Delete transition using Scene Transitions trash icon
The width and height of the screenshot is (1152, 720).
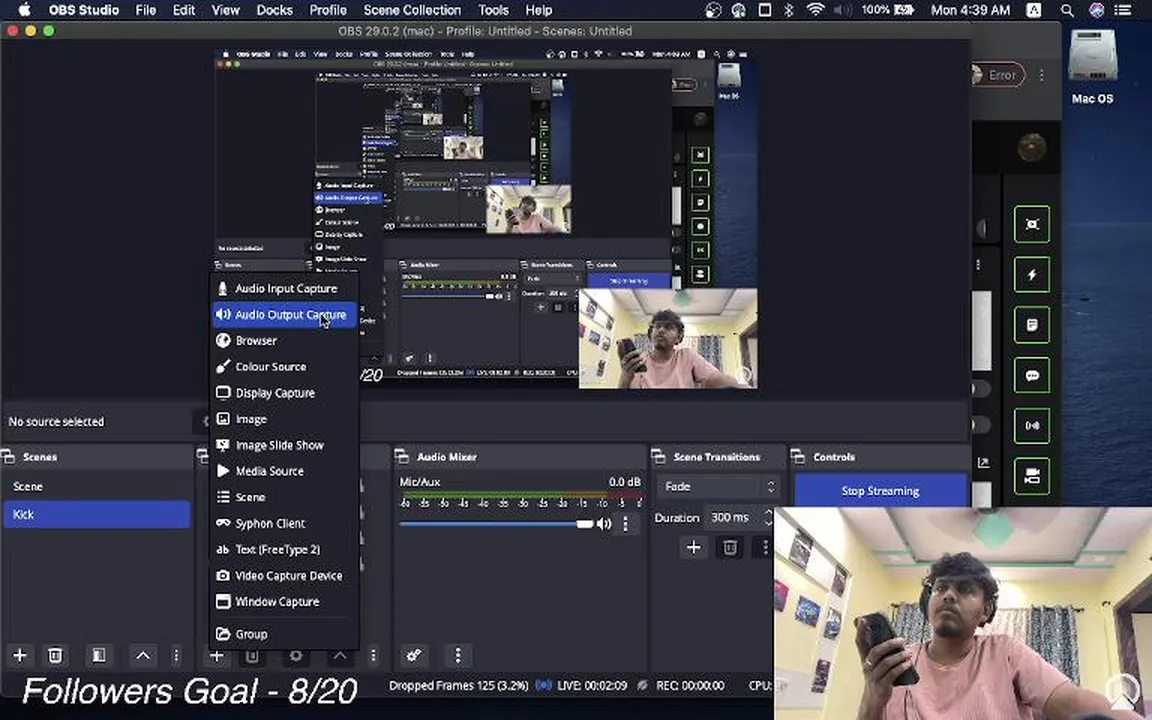point(730,547)
